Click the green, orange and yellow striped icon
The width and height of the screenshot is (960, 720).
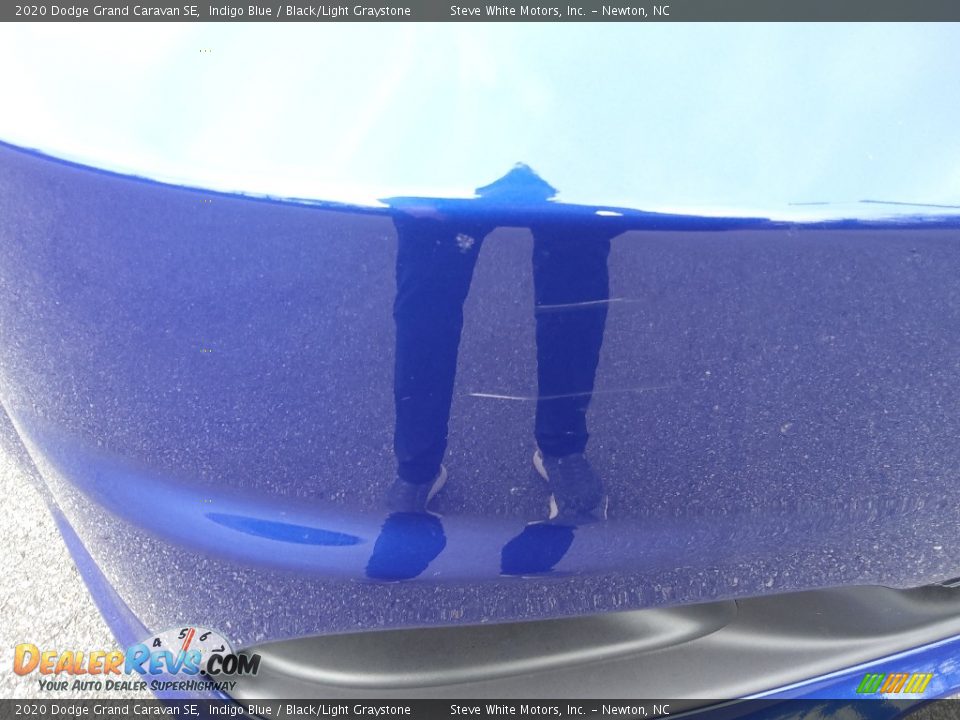[x=894, y=683]
